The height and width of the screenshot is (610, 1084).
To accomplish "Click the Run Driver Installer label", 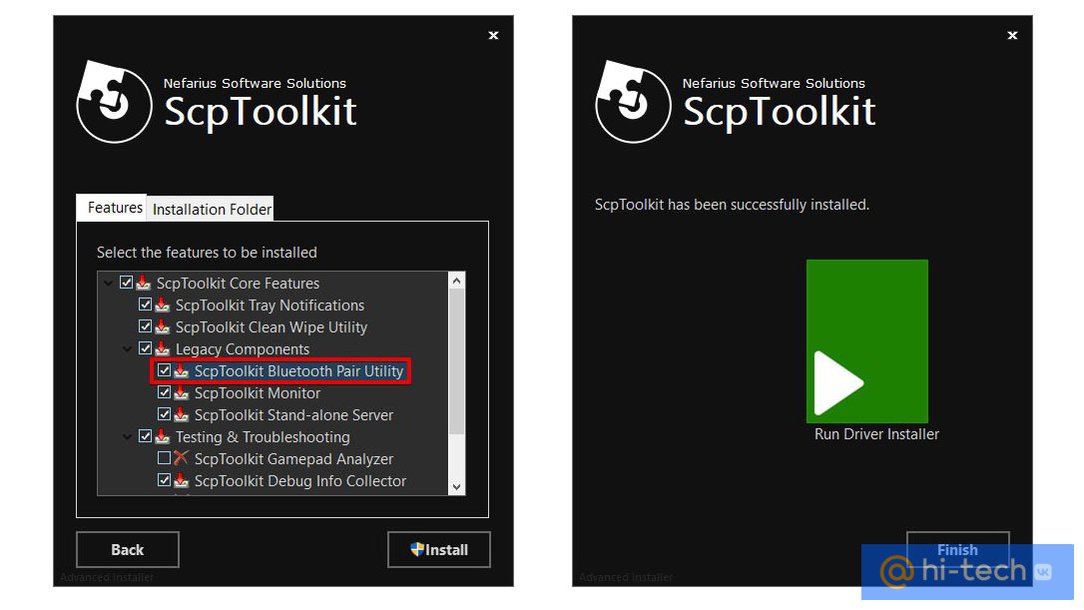I will 877,434.
